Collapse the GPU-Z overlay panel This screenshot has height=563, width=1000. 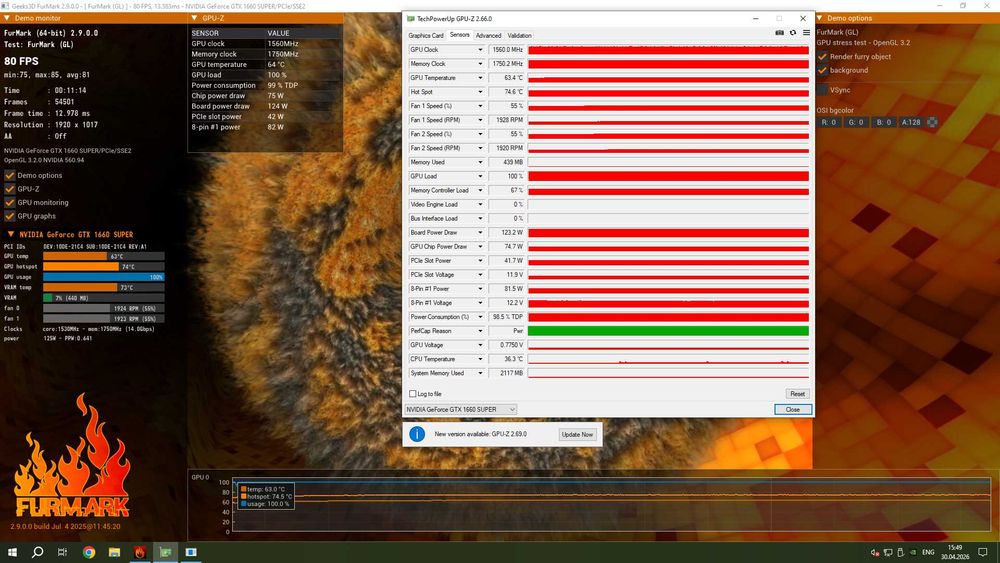pos(195,18)
